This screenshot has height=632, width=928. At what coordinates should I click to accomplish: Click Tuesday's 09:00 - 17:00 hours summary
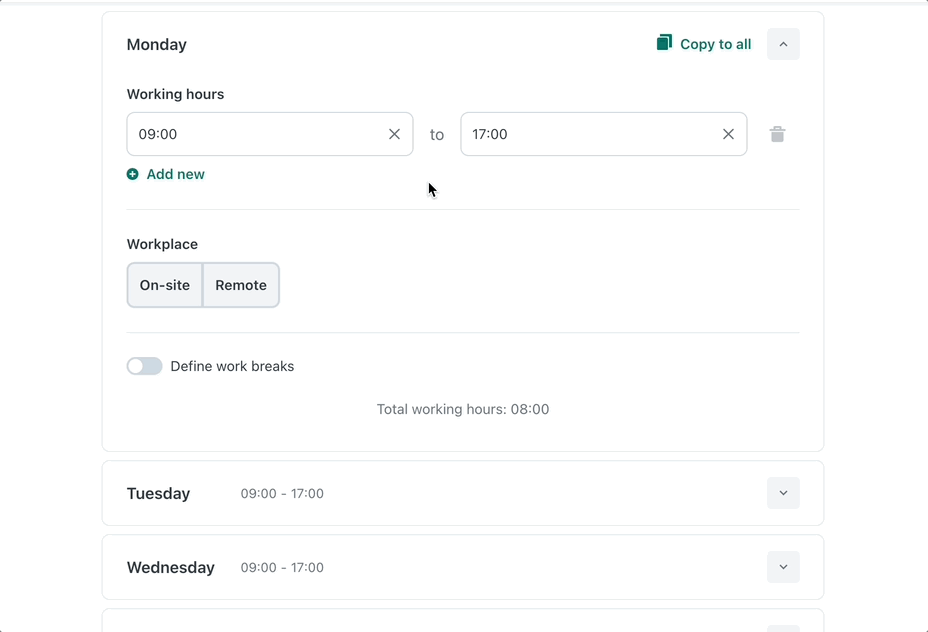(x=282, y=494)
